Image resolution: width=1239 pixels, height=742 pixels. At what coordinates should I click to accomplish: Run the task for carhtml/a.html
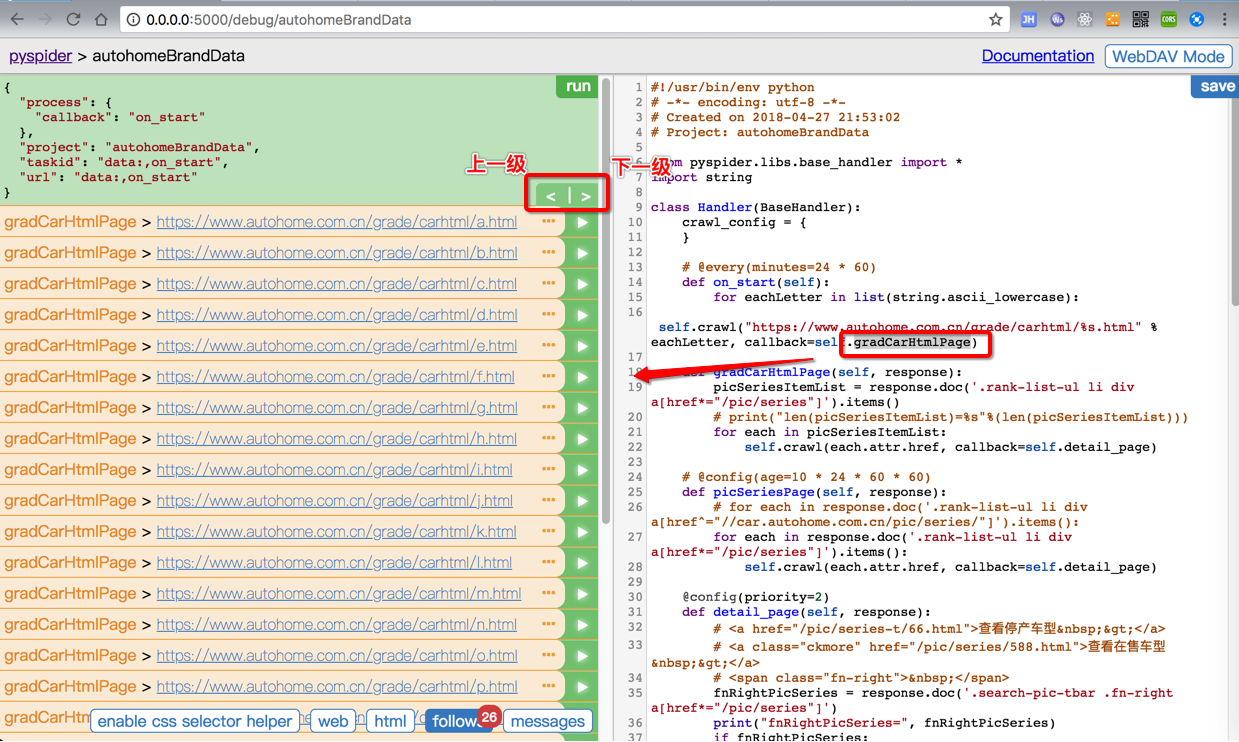tap(582, 222)
